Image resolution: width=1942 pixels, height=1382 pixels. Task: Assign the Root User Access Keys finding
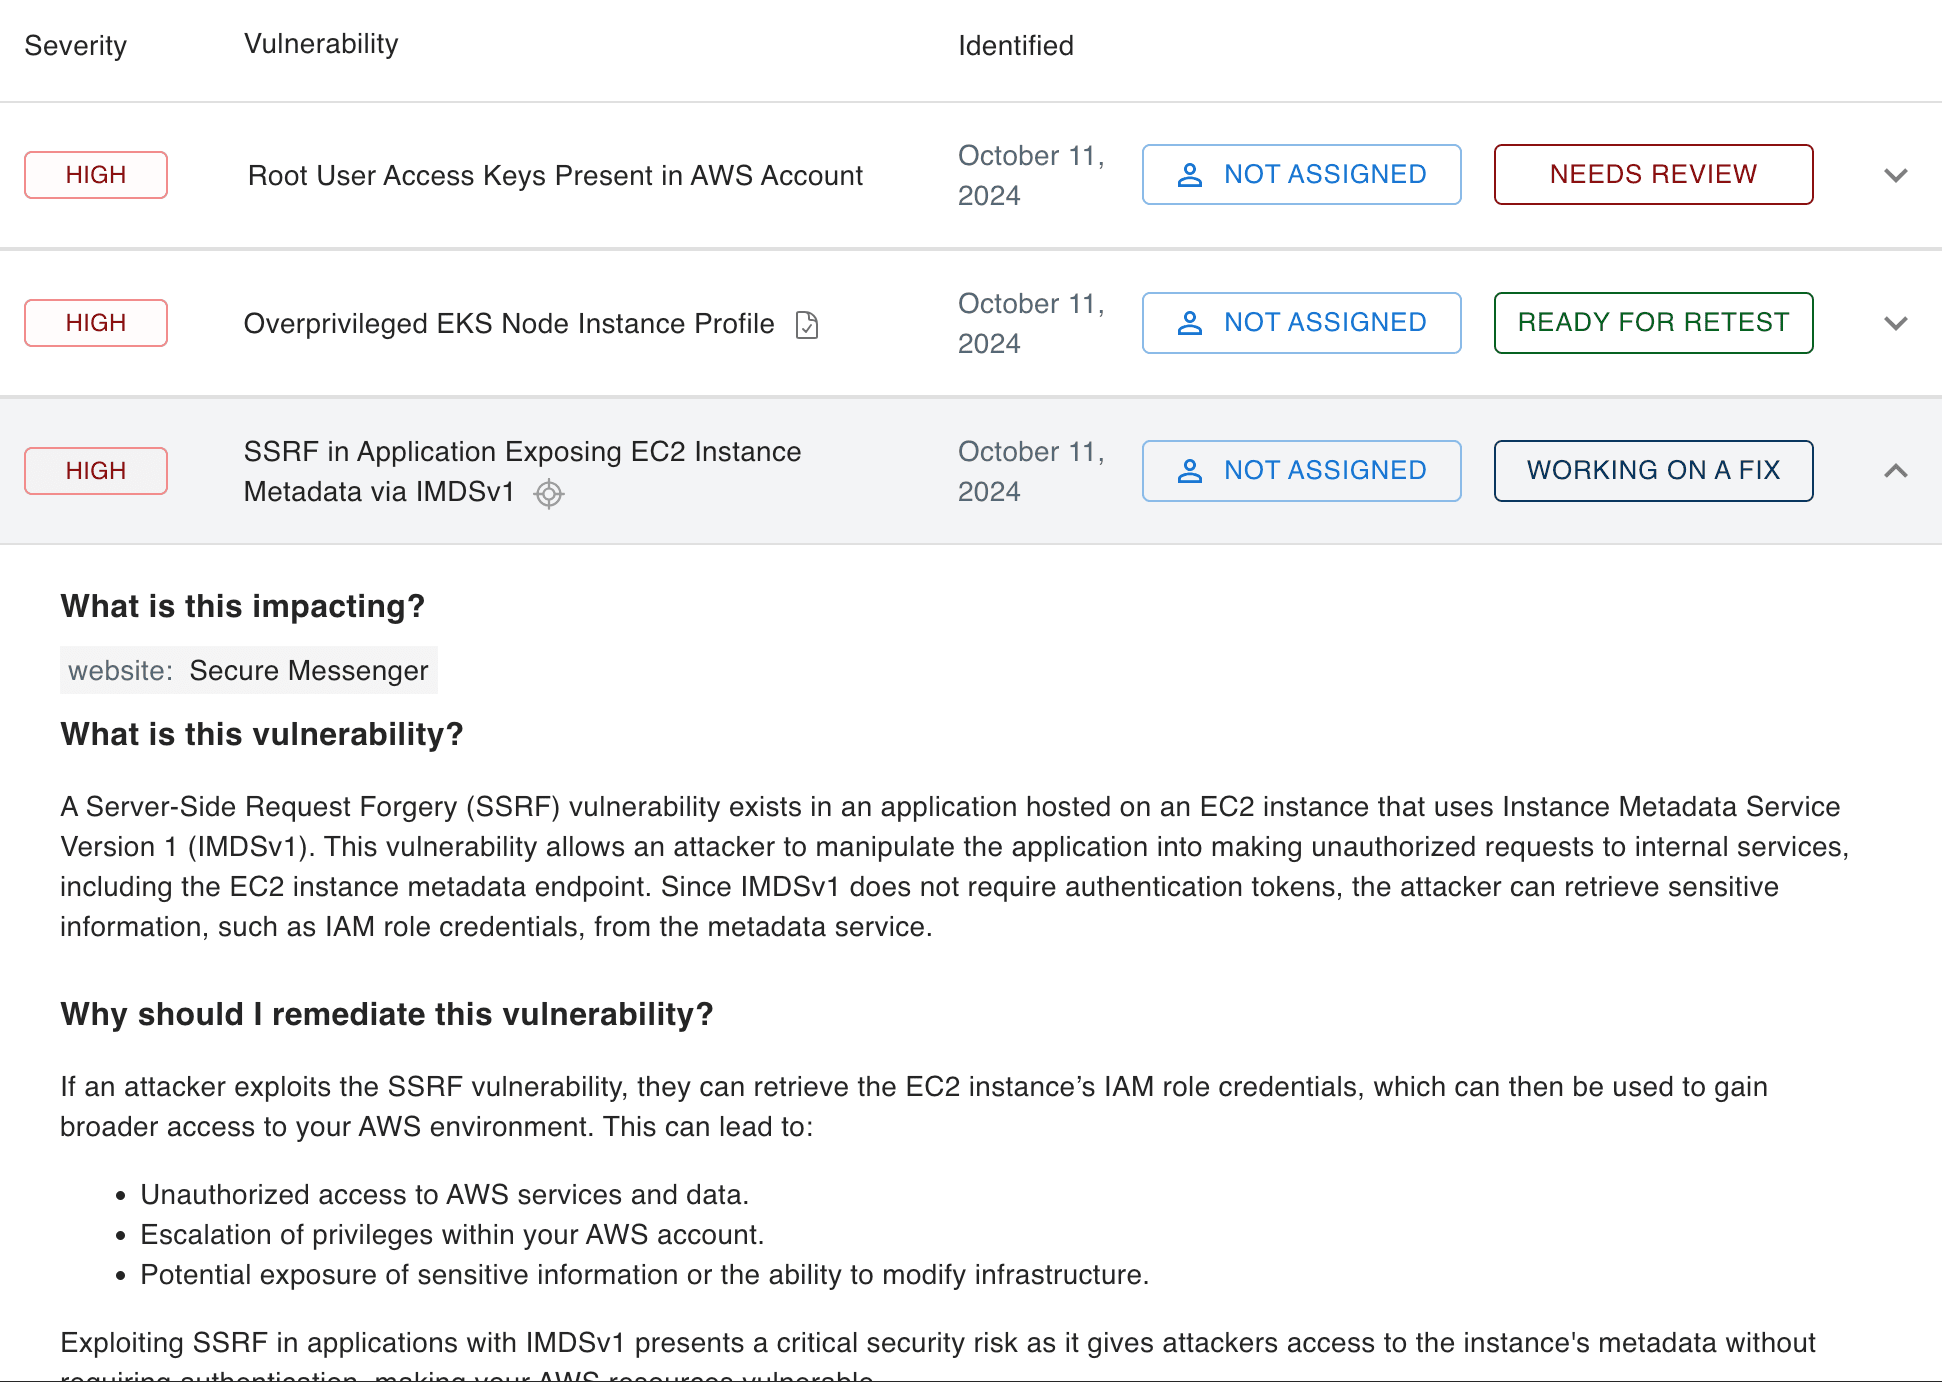click(x=1301, y=175)
